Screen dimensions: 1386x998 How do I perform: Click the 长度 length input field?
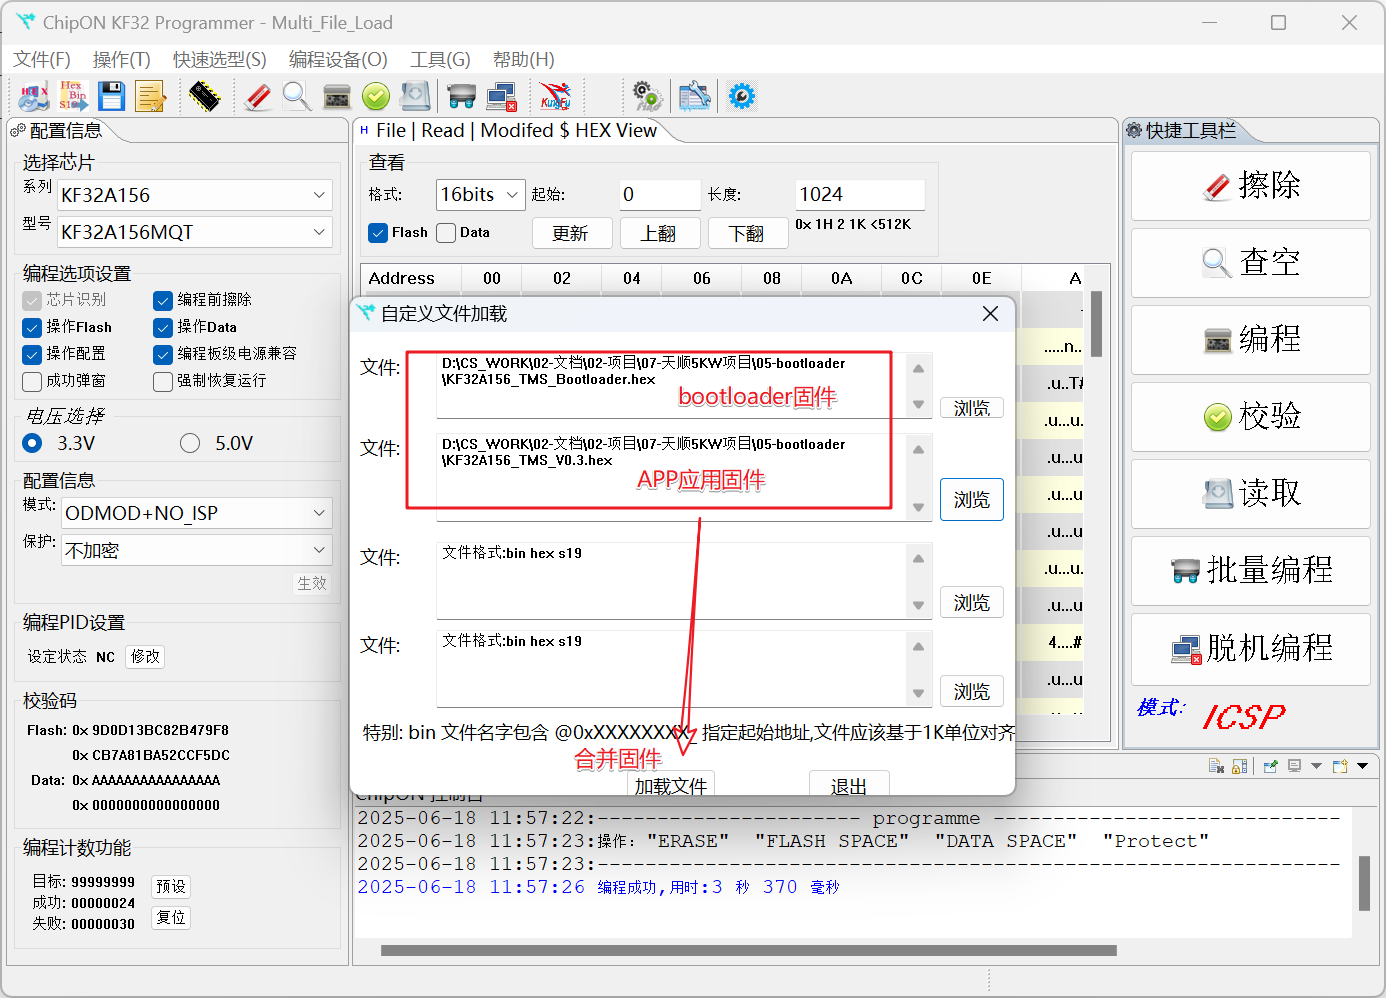pos(860,195)
